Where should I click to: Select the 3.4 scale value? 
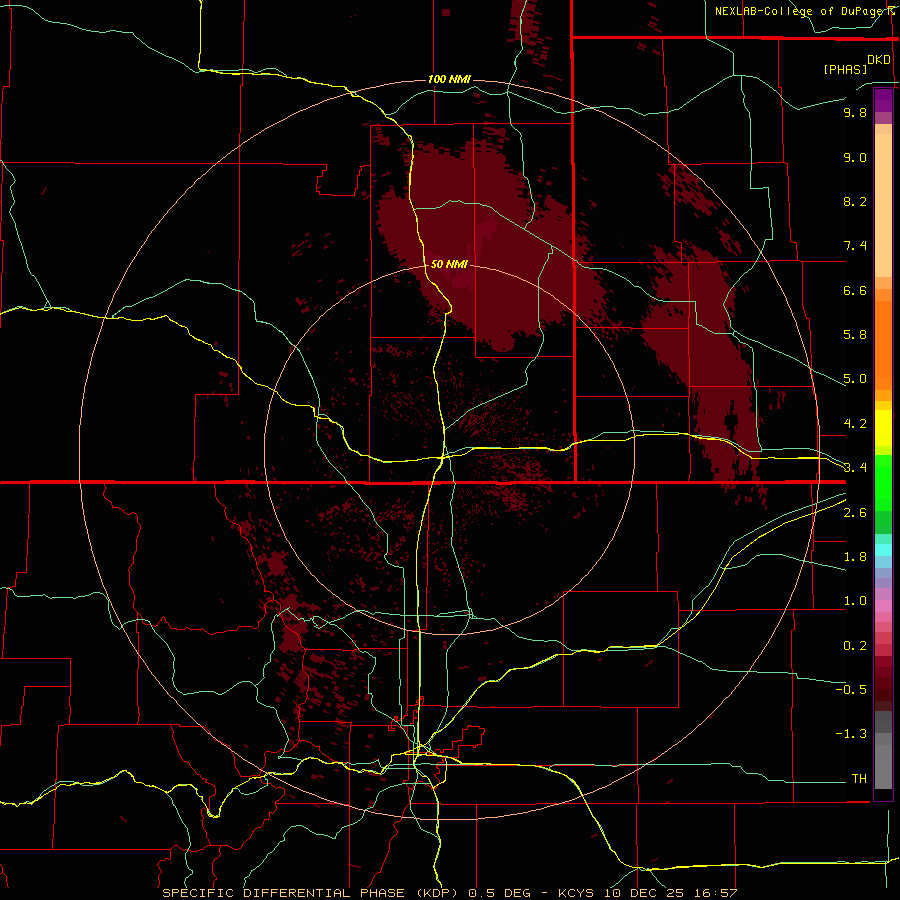[855, 468]
